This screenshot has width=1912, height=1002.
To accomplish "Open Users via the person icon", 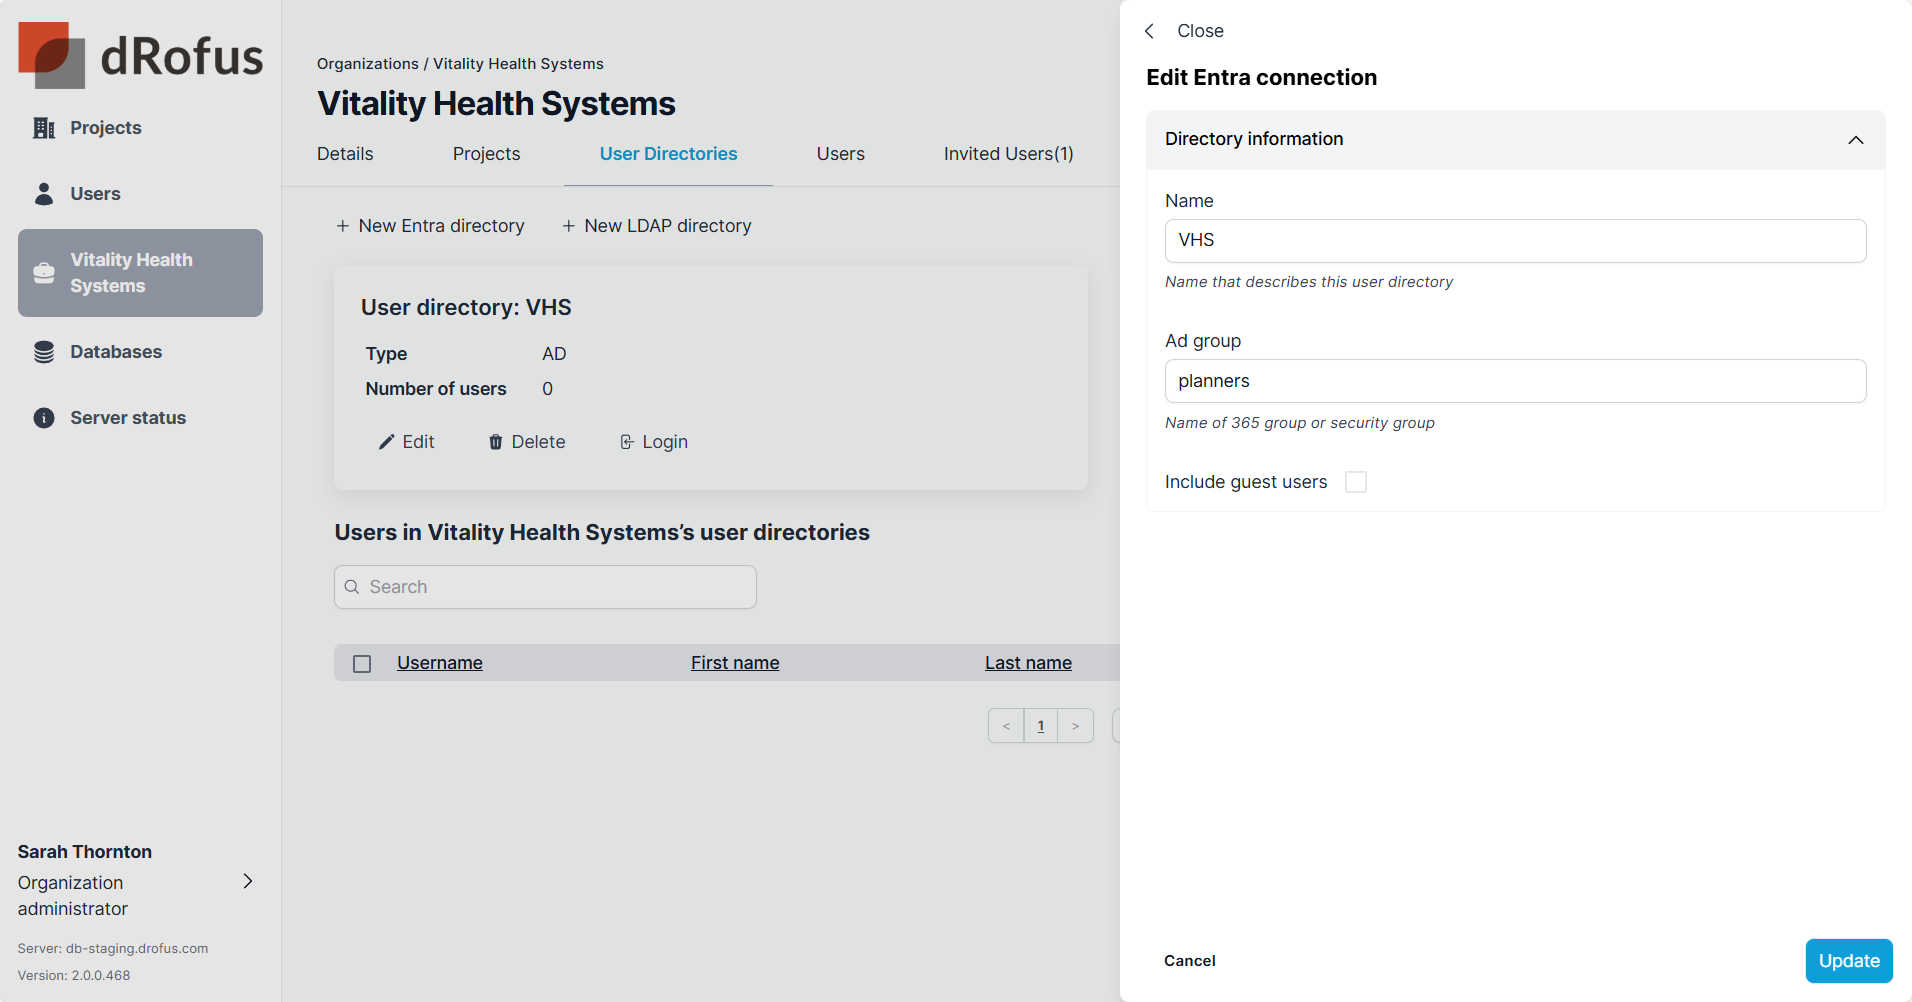I will pos(44,194).
